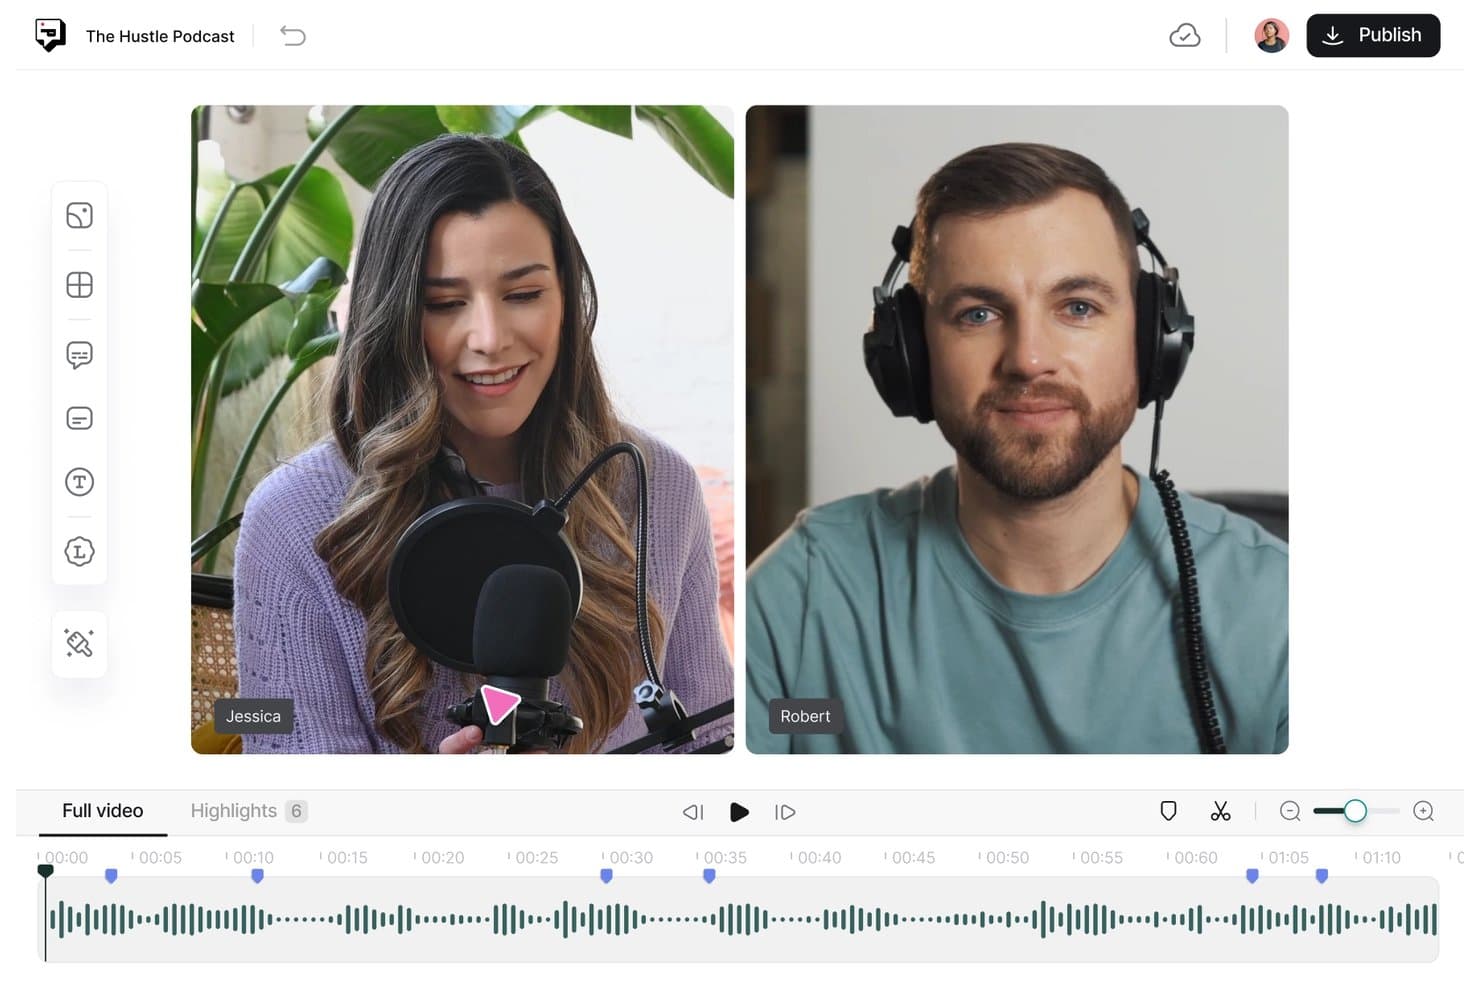Select the circled T text tool
This screenshot has width=1480, height=987.
pos(79,482)
